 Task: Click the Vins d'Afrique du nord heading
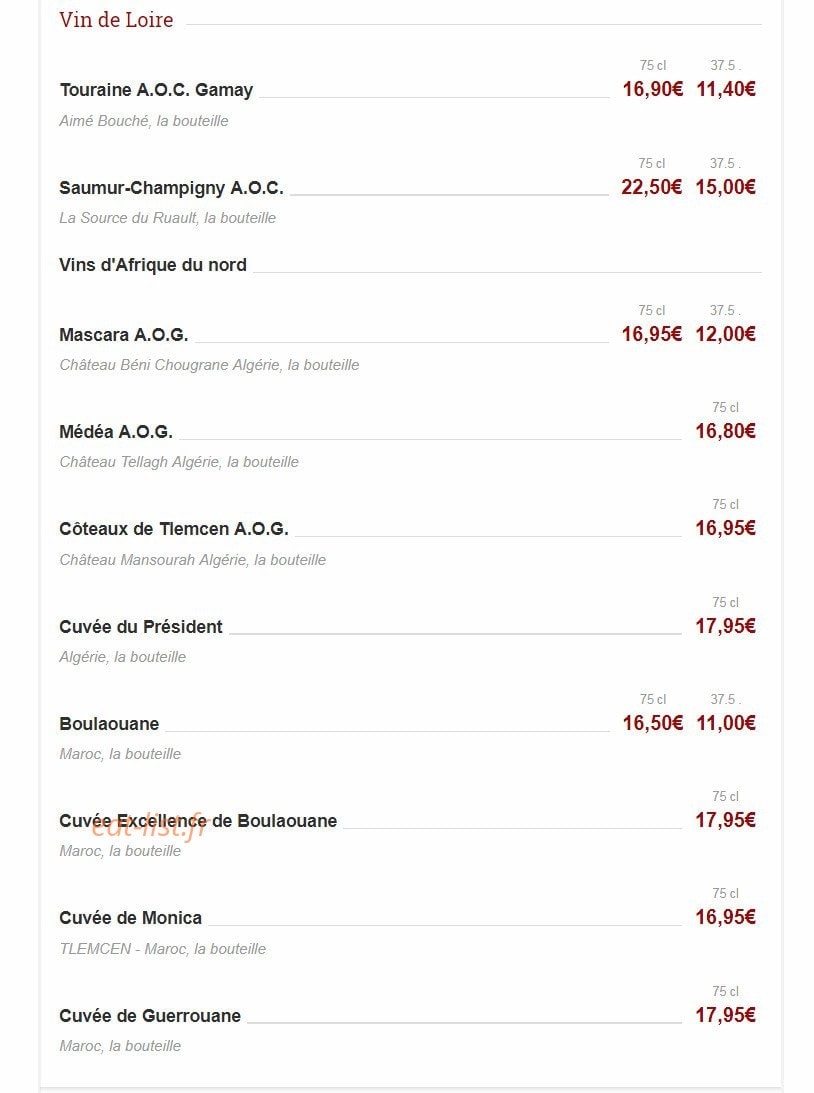point(153,265)
